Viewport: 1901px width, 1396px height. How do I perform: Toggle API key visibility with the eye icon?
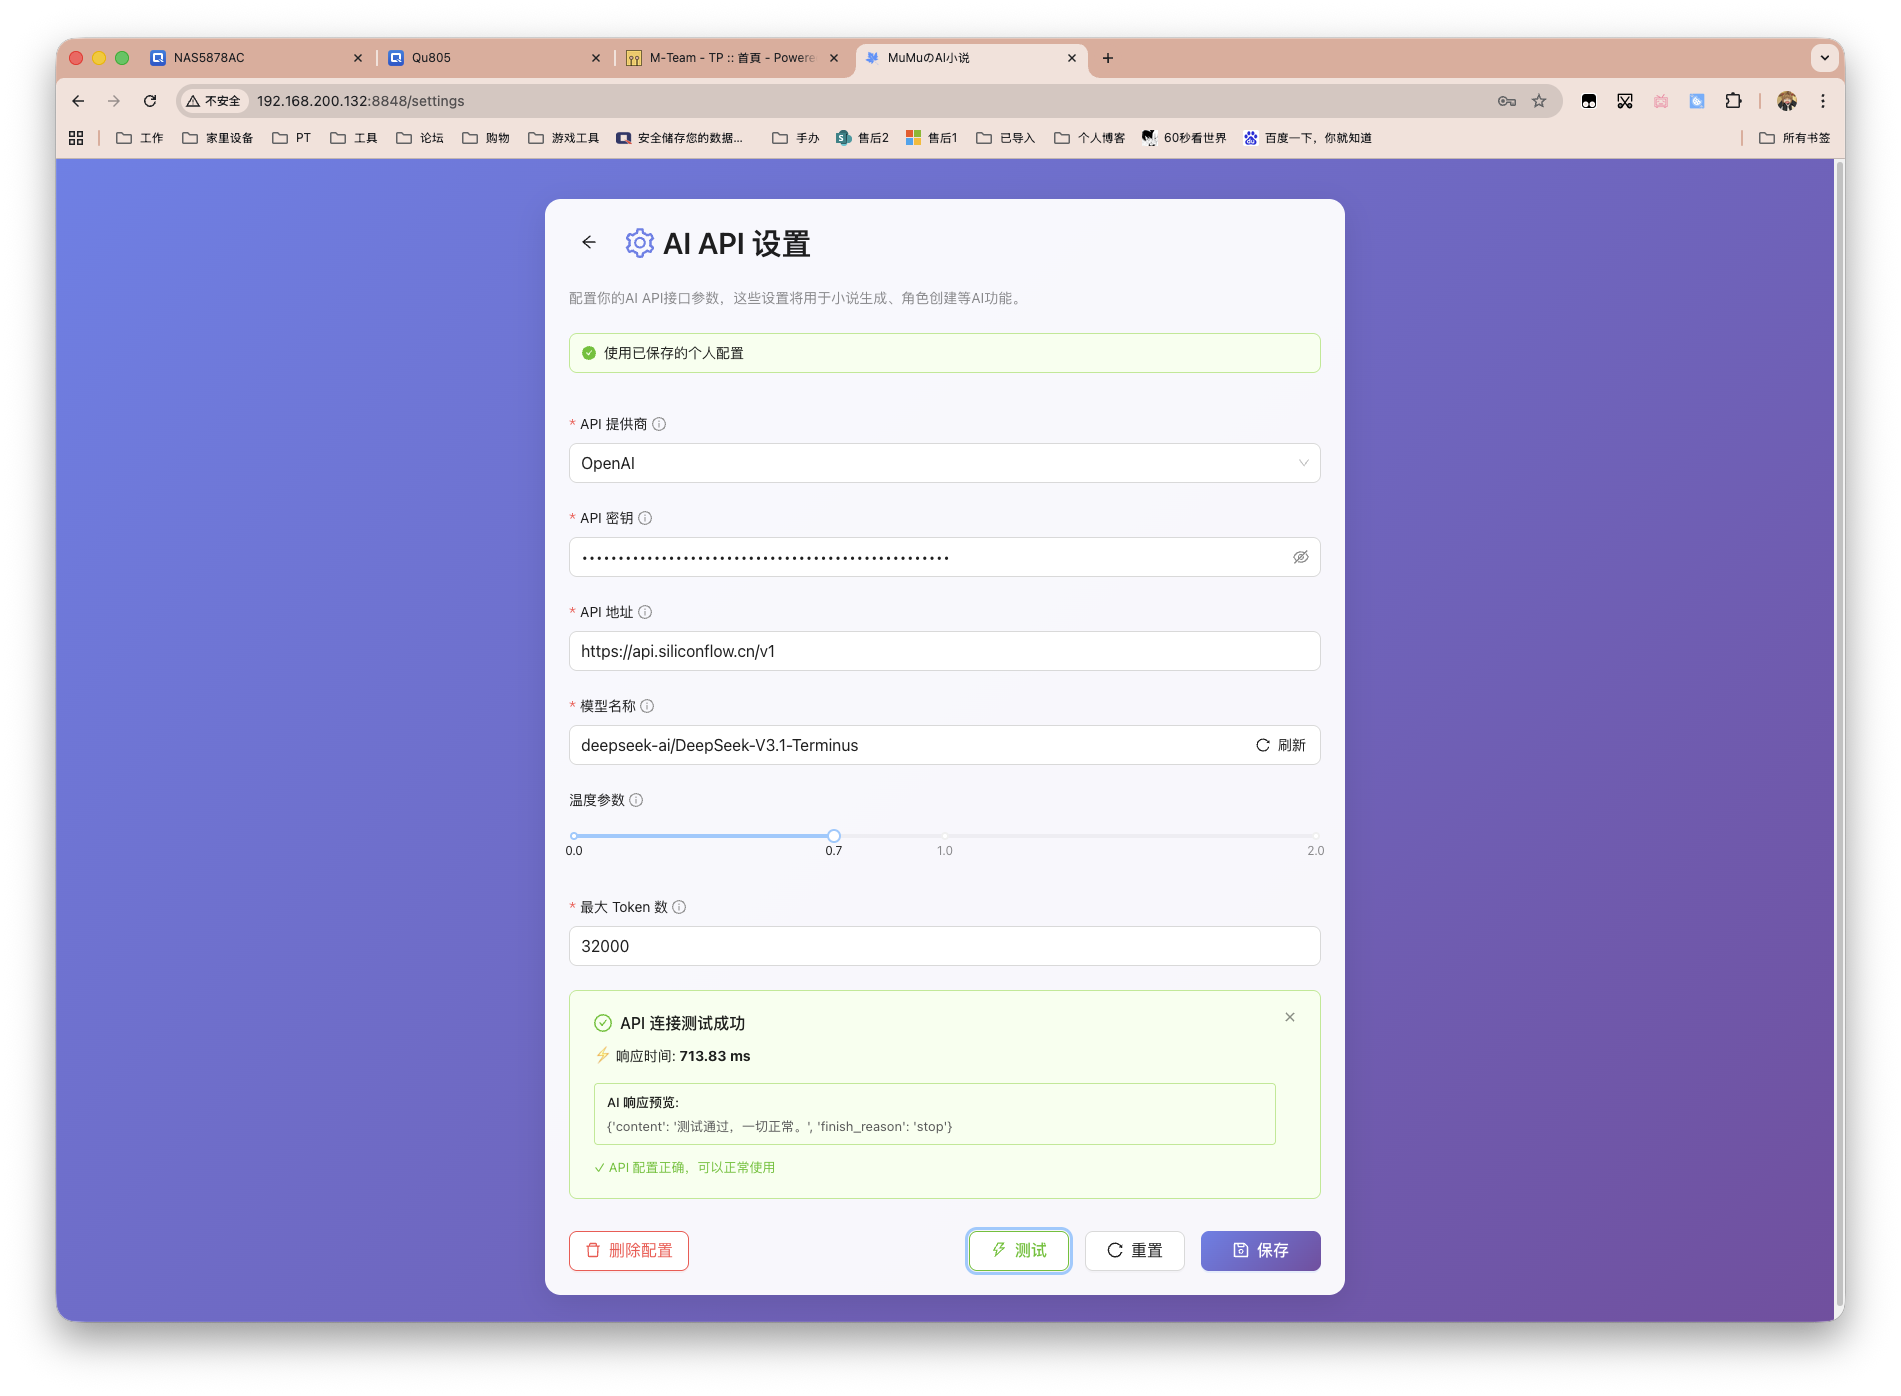click(x=1300, y=557)
